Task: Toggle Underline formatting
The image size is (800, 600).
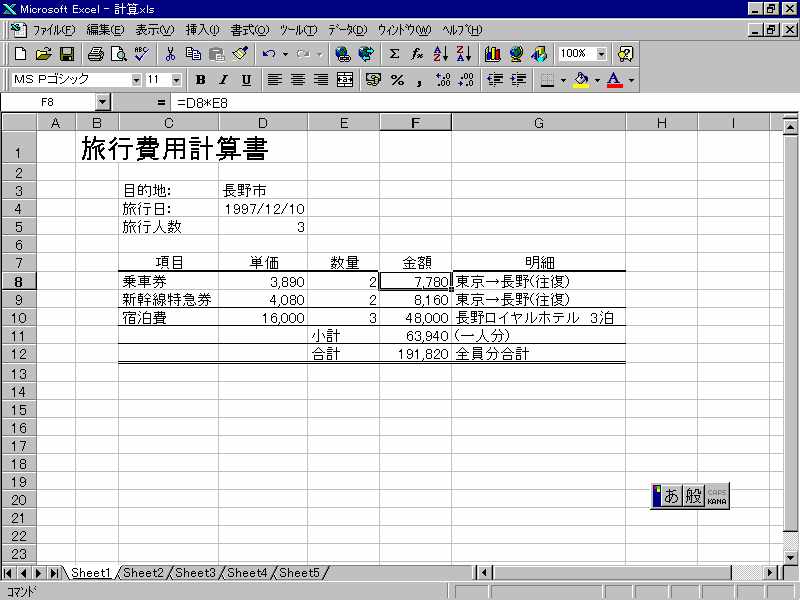Action: [246, 80]
